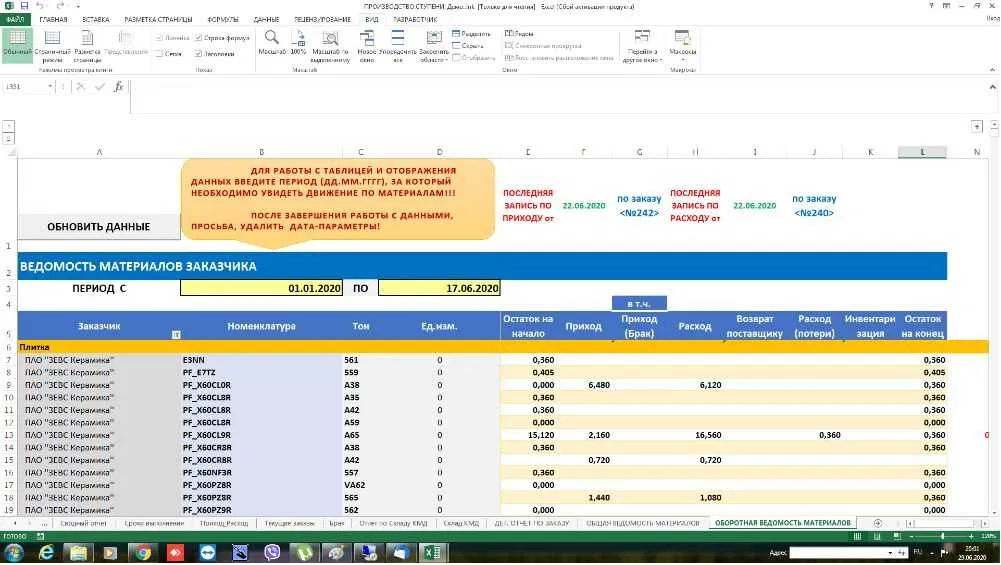
Task: Switch to Текущие заказы sheet tab
Action: (x=289, y=523)
